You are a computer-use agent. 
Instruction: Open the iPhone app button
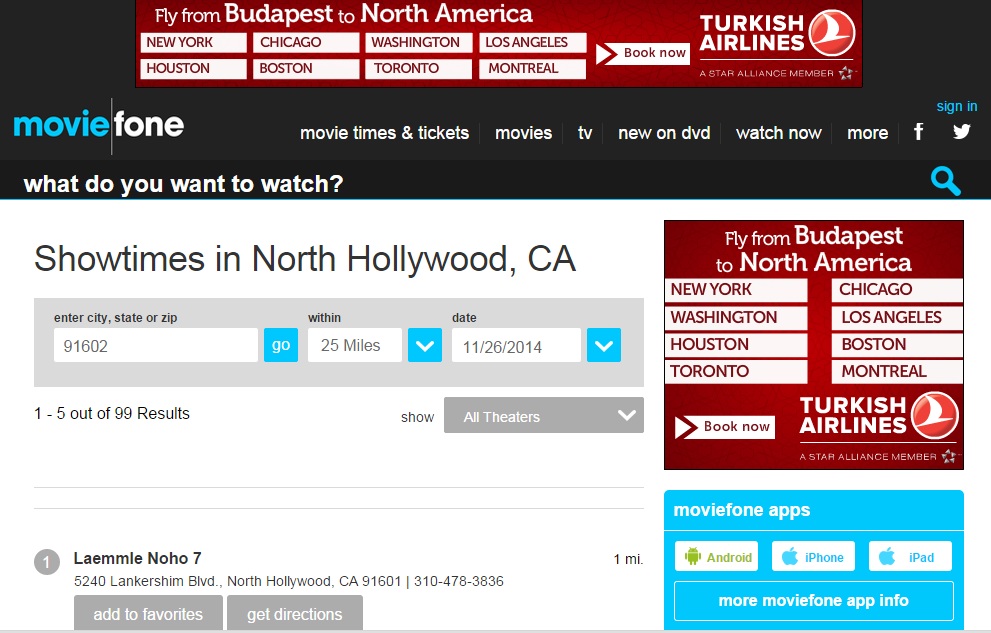coord(813,557)
